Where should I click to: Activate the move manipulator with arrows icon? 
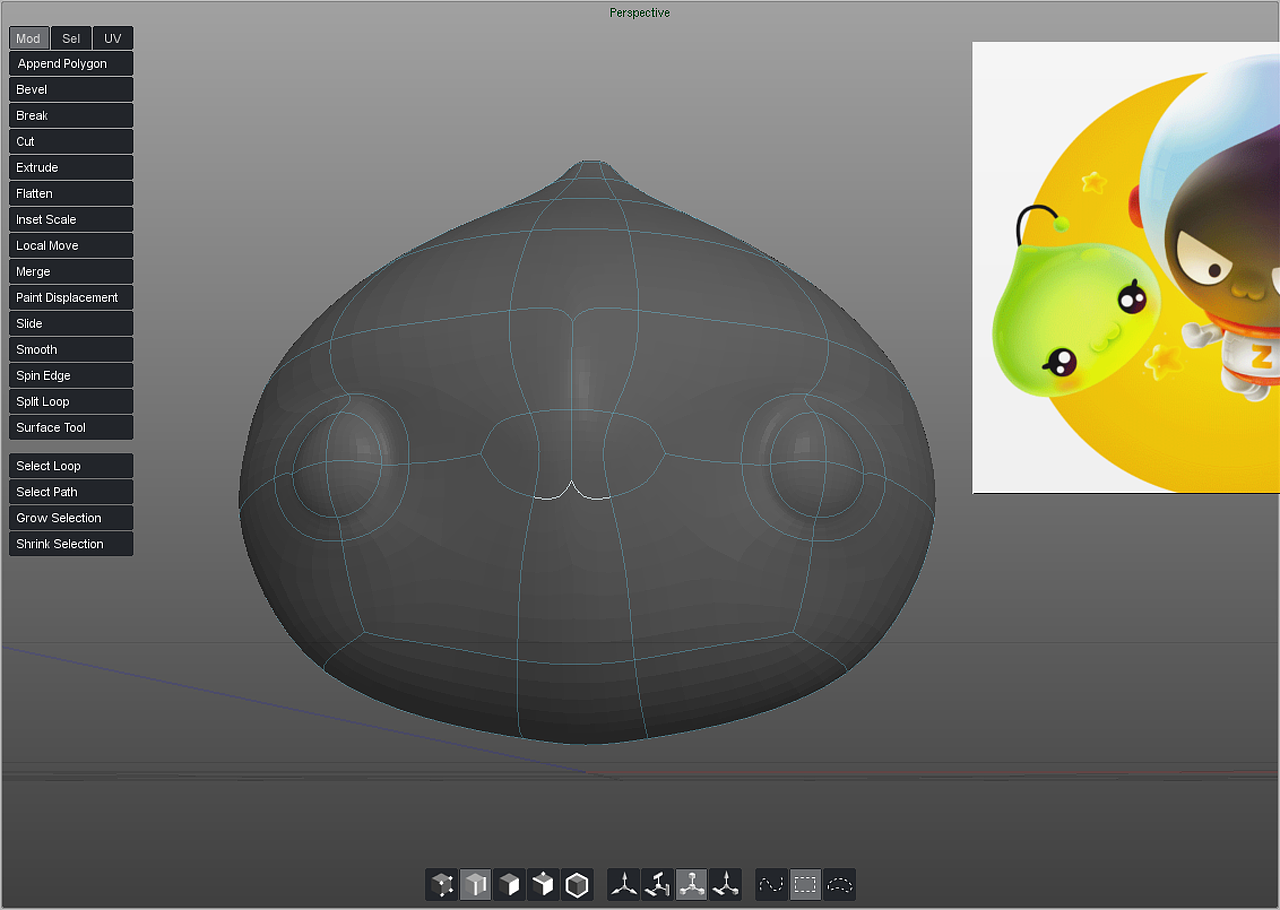click(624, 885)
